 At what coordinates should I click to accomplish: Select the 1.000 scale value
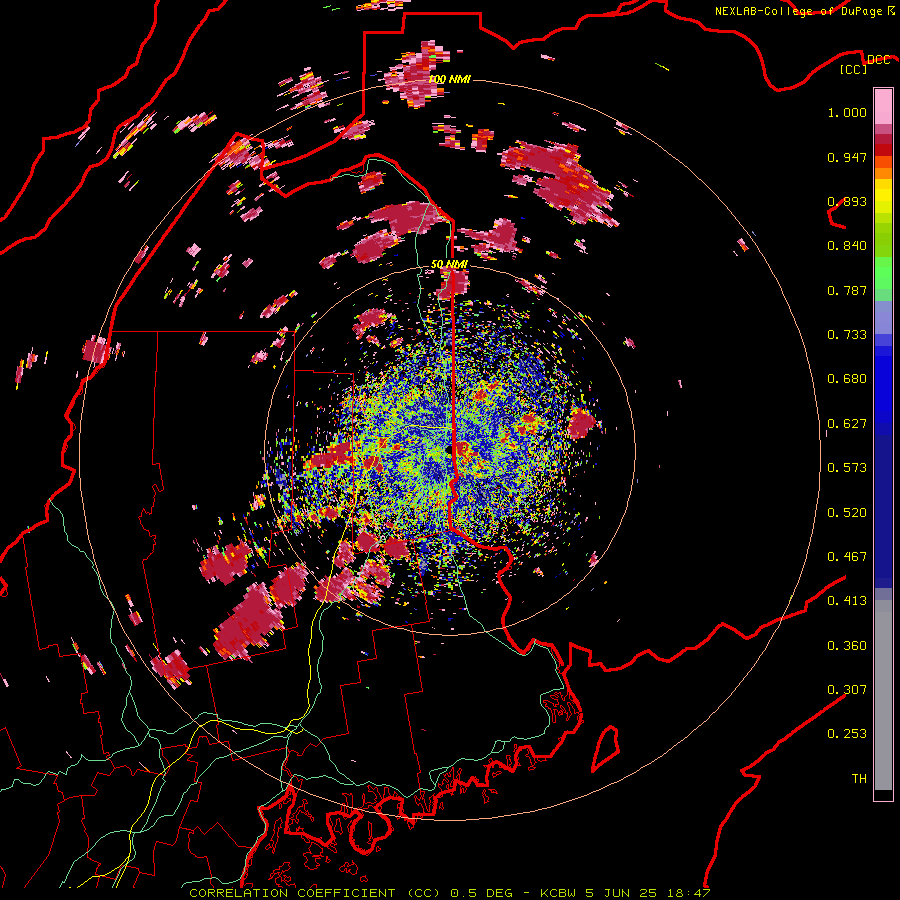click(847, 112)
